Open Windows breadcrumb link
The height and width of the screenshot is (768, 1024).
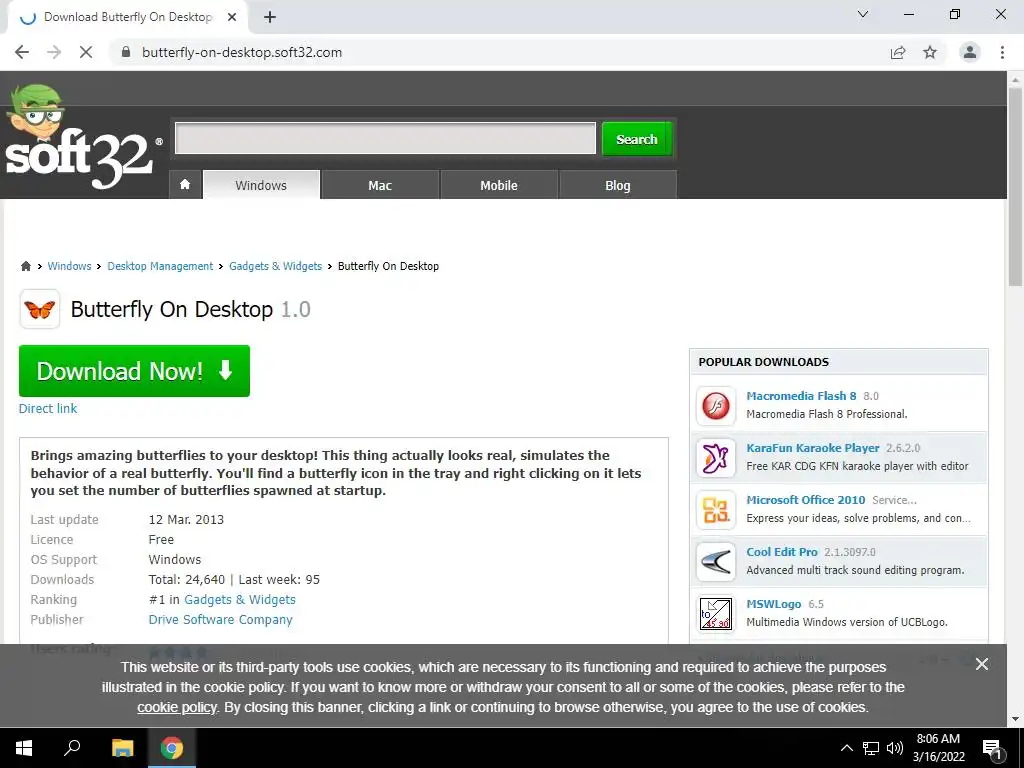[x=69, y=266]
